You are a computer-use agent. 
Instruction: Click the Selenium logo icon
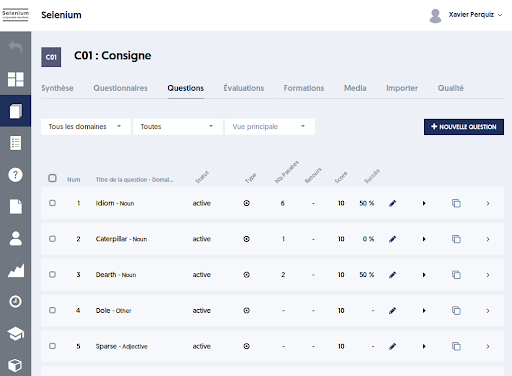pos(15,15)
